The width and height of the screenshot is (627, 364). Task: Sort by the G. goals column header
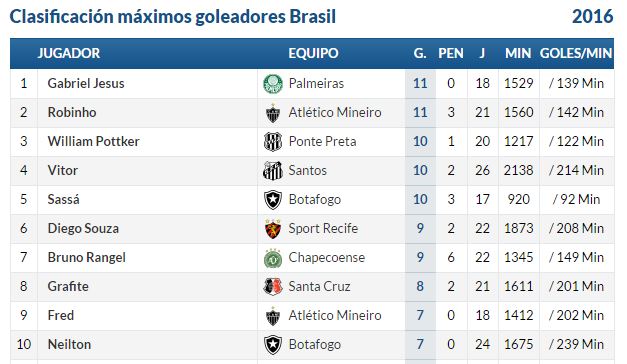pyautogui.click(x=420, y=53)
